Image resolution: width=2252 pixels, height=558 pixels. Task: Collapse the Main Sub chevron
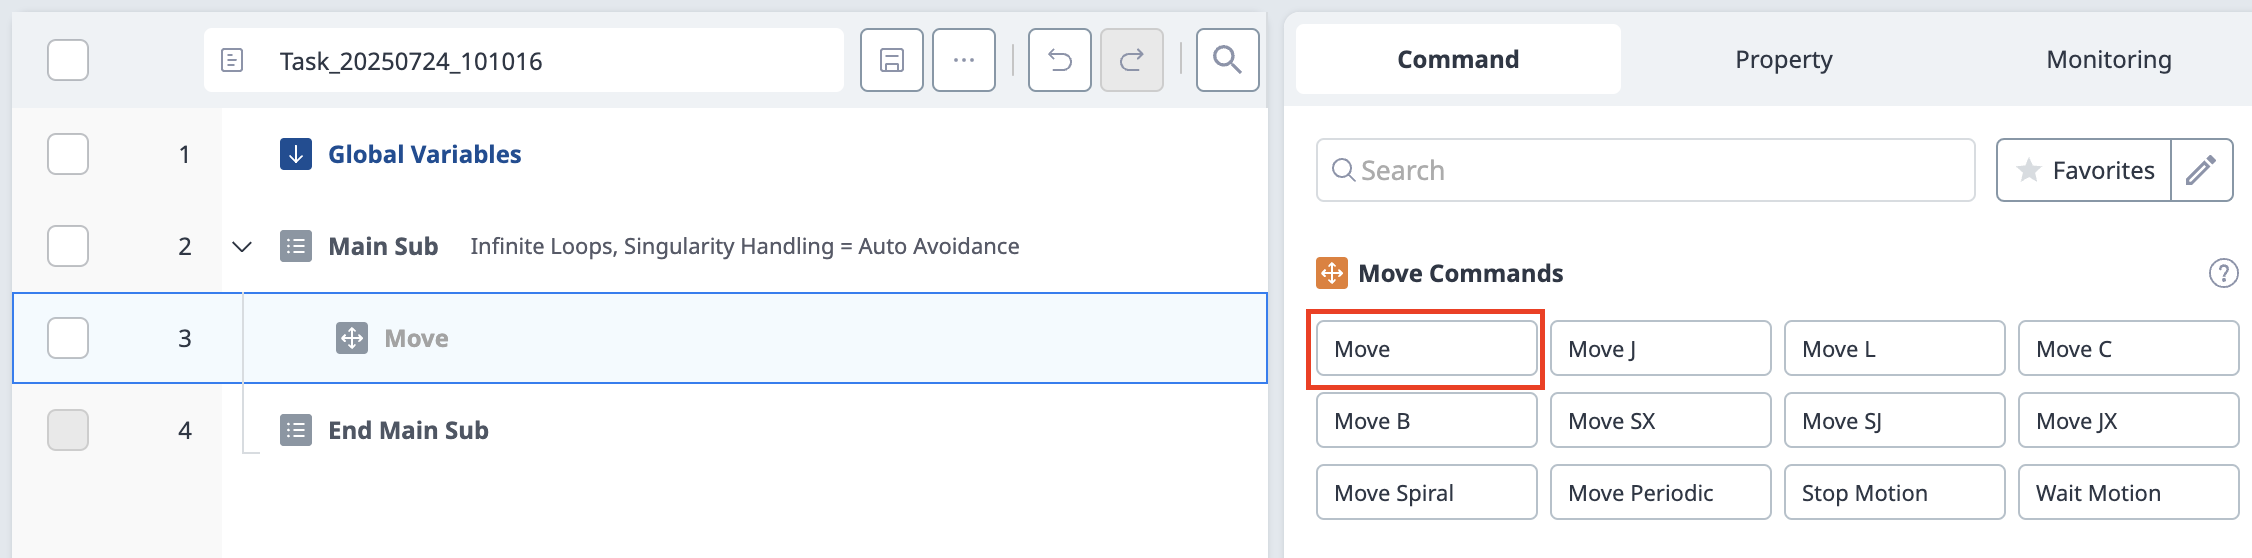click(x=241, y=246)
